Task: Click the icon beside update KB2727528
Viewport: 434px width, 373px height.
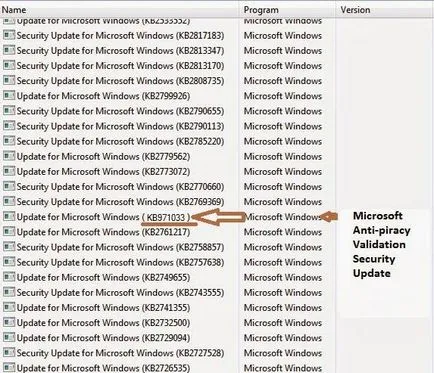Action: pos(9,352)
